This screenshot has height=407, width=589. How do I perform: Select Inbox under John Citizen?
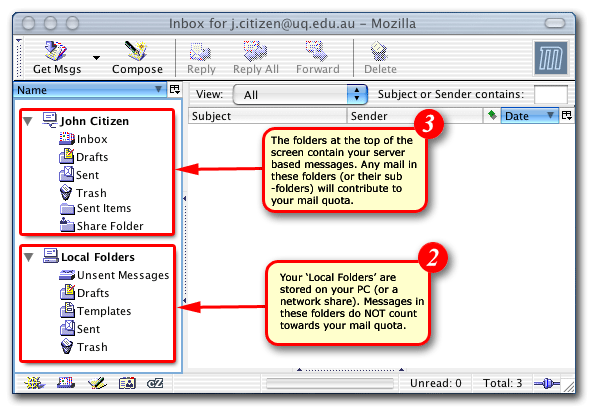coord(83,139)
